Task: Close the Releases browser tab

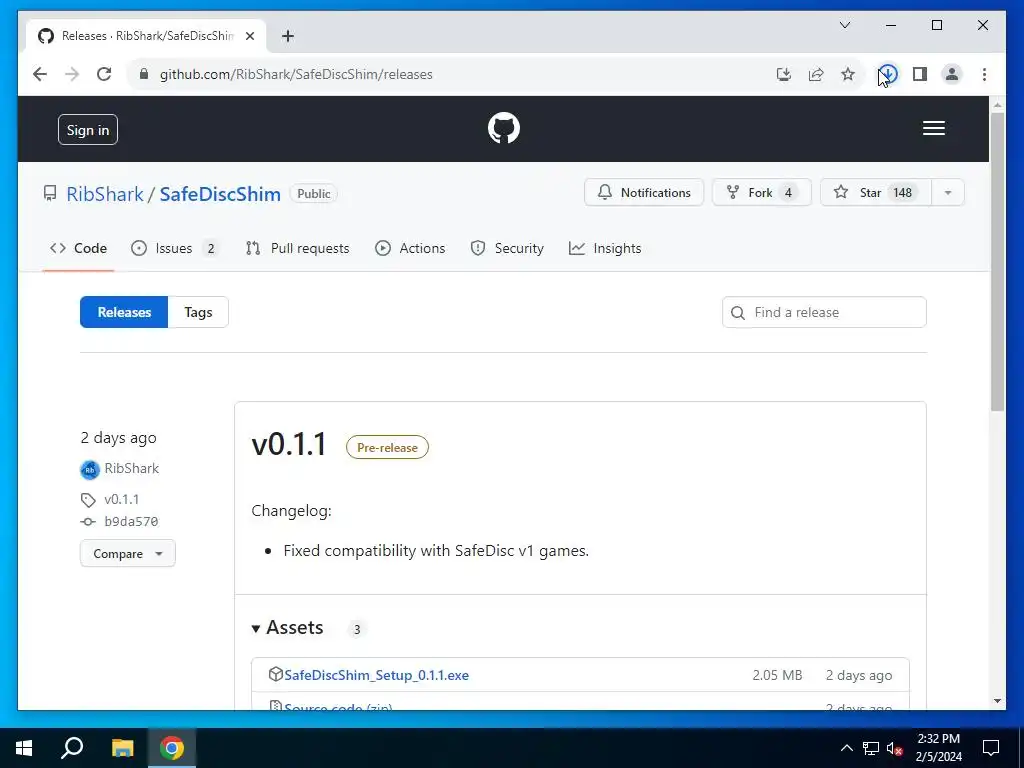Action: tap(249, 36)
